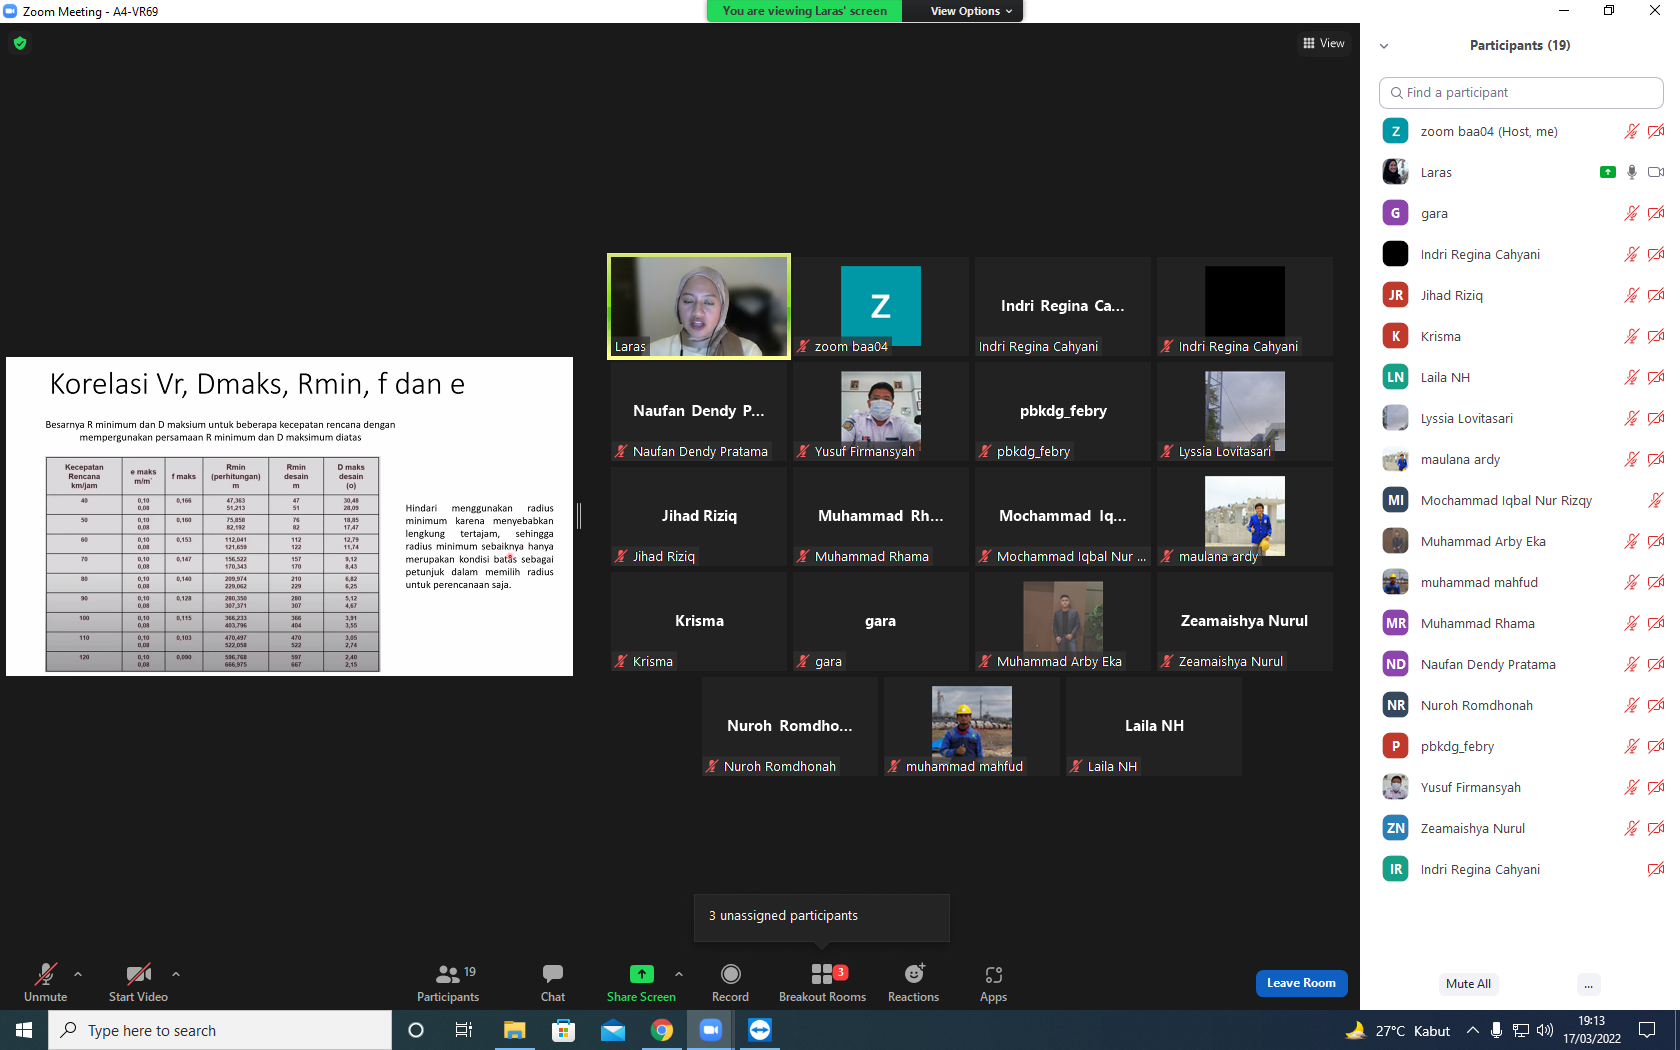
Task: Open more options ellipsis in participants panel
Action: tap(1588, 984)
